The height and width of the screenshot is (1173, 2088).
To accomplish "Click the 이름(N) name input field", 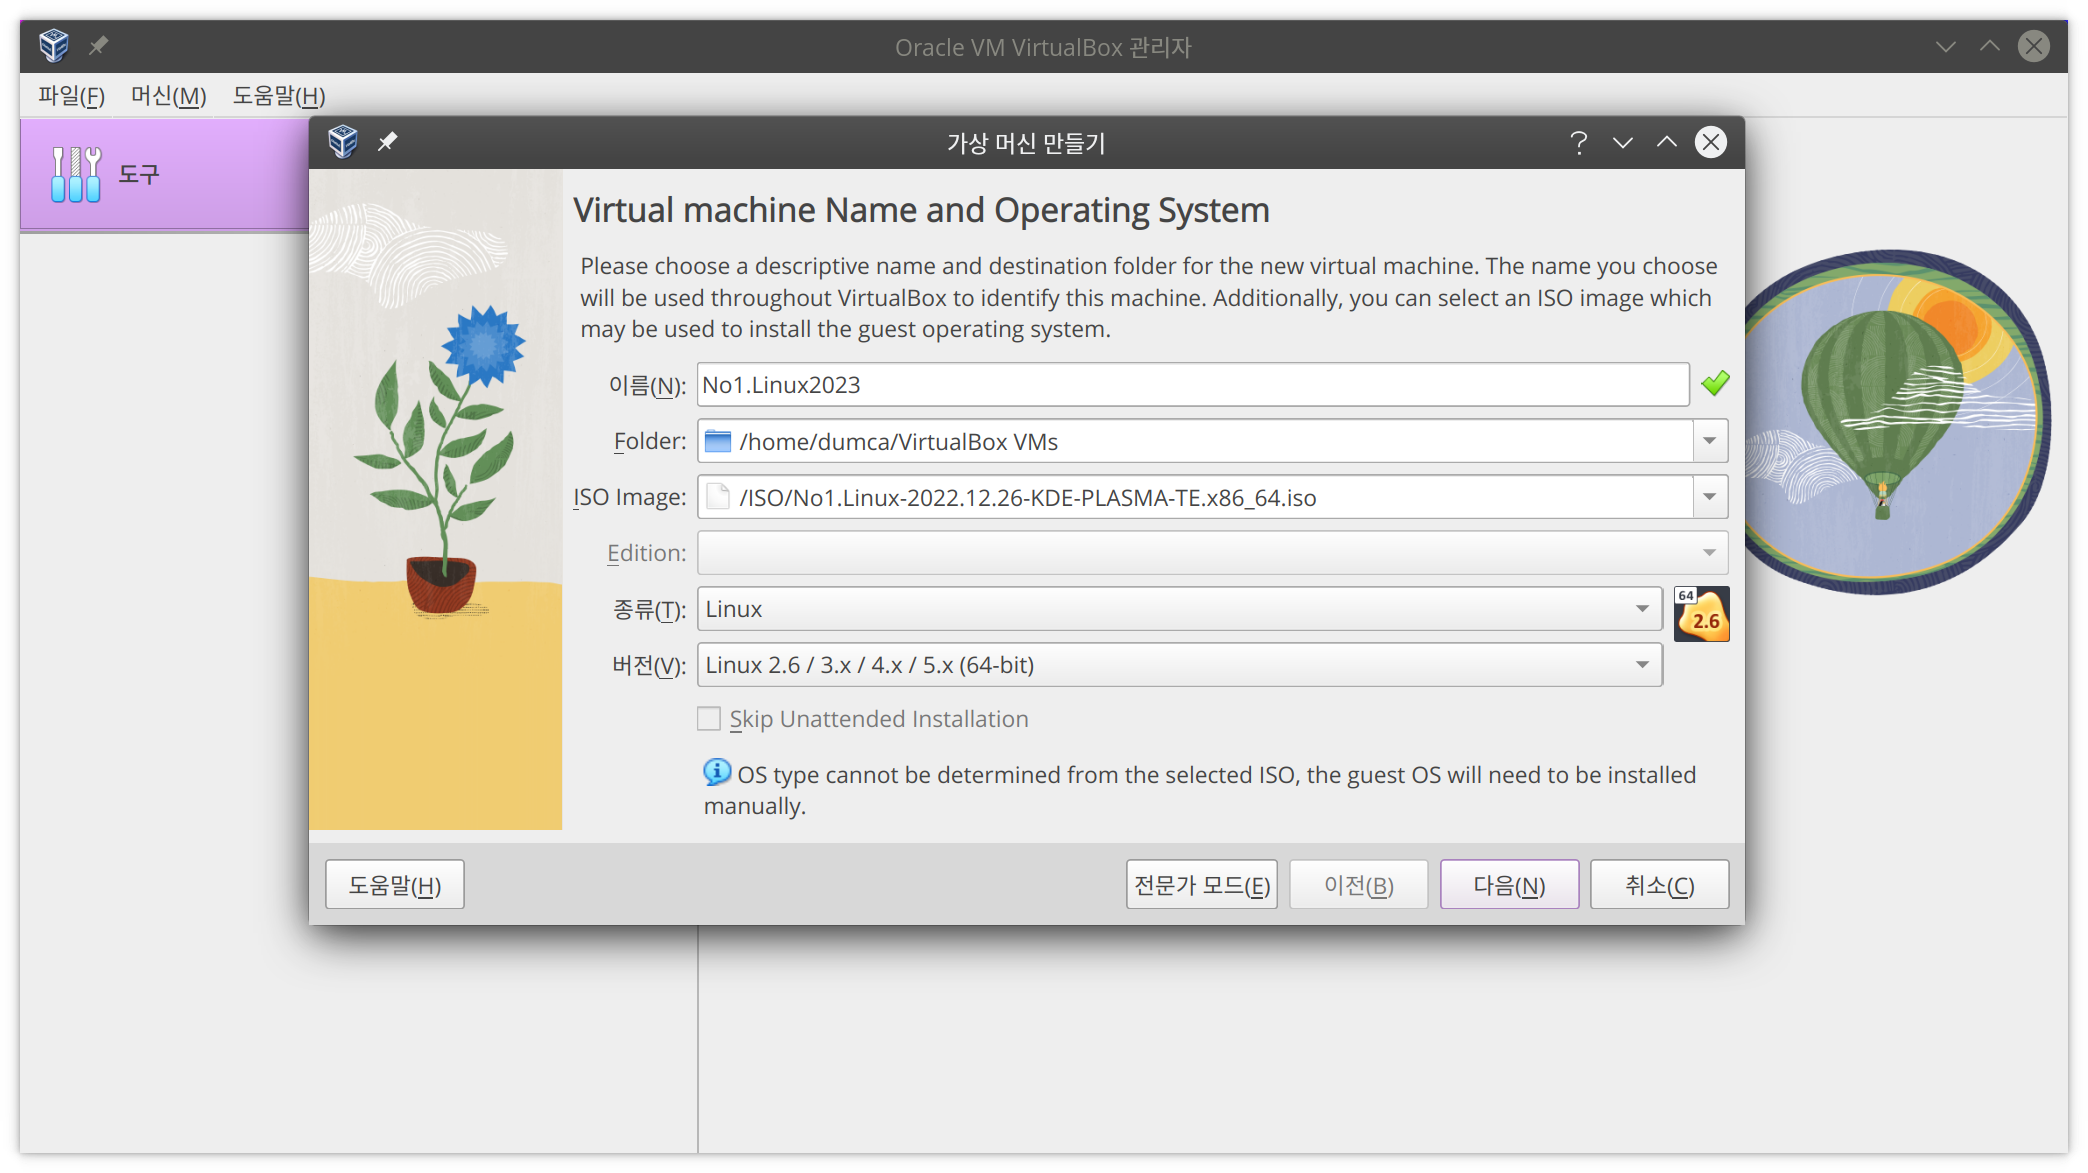I will 1193,385.
